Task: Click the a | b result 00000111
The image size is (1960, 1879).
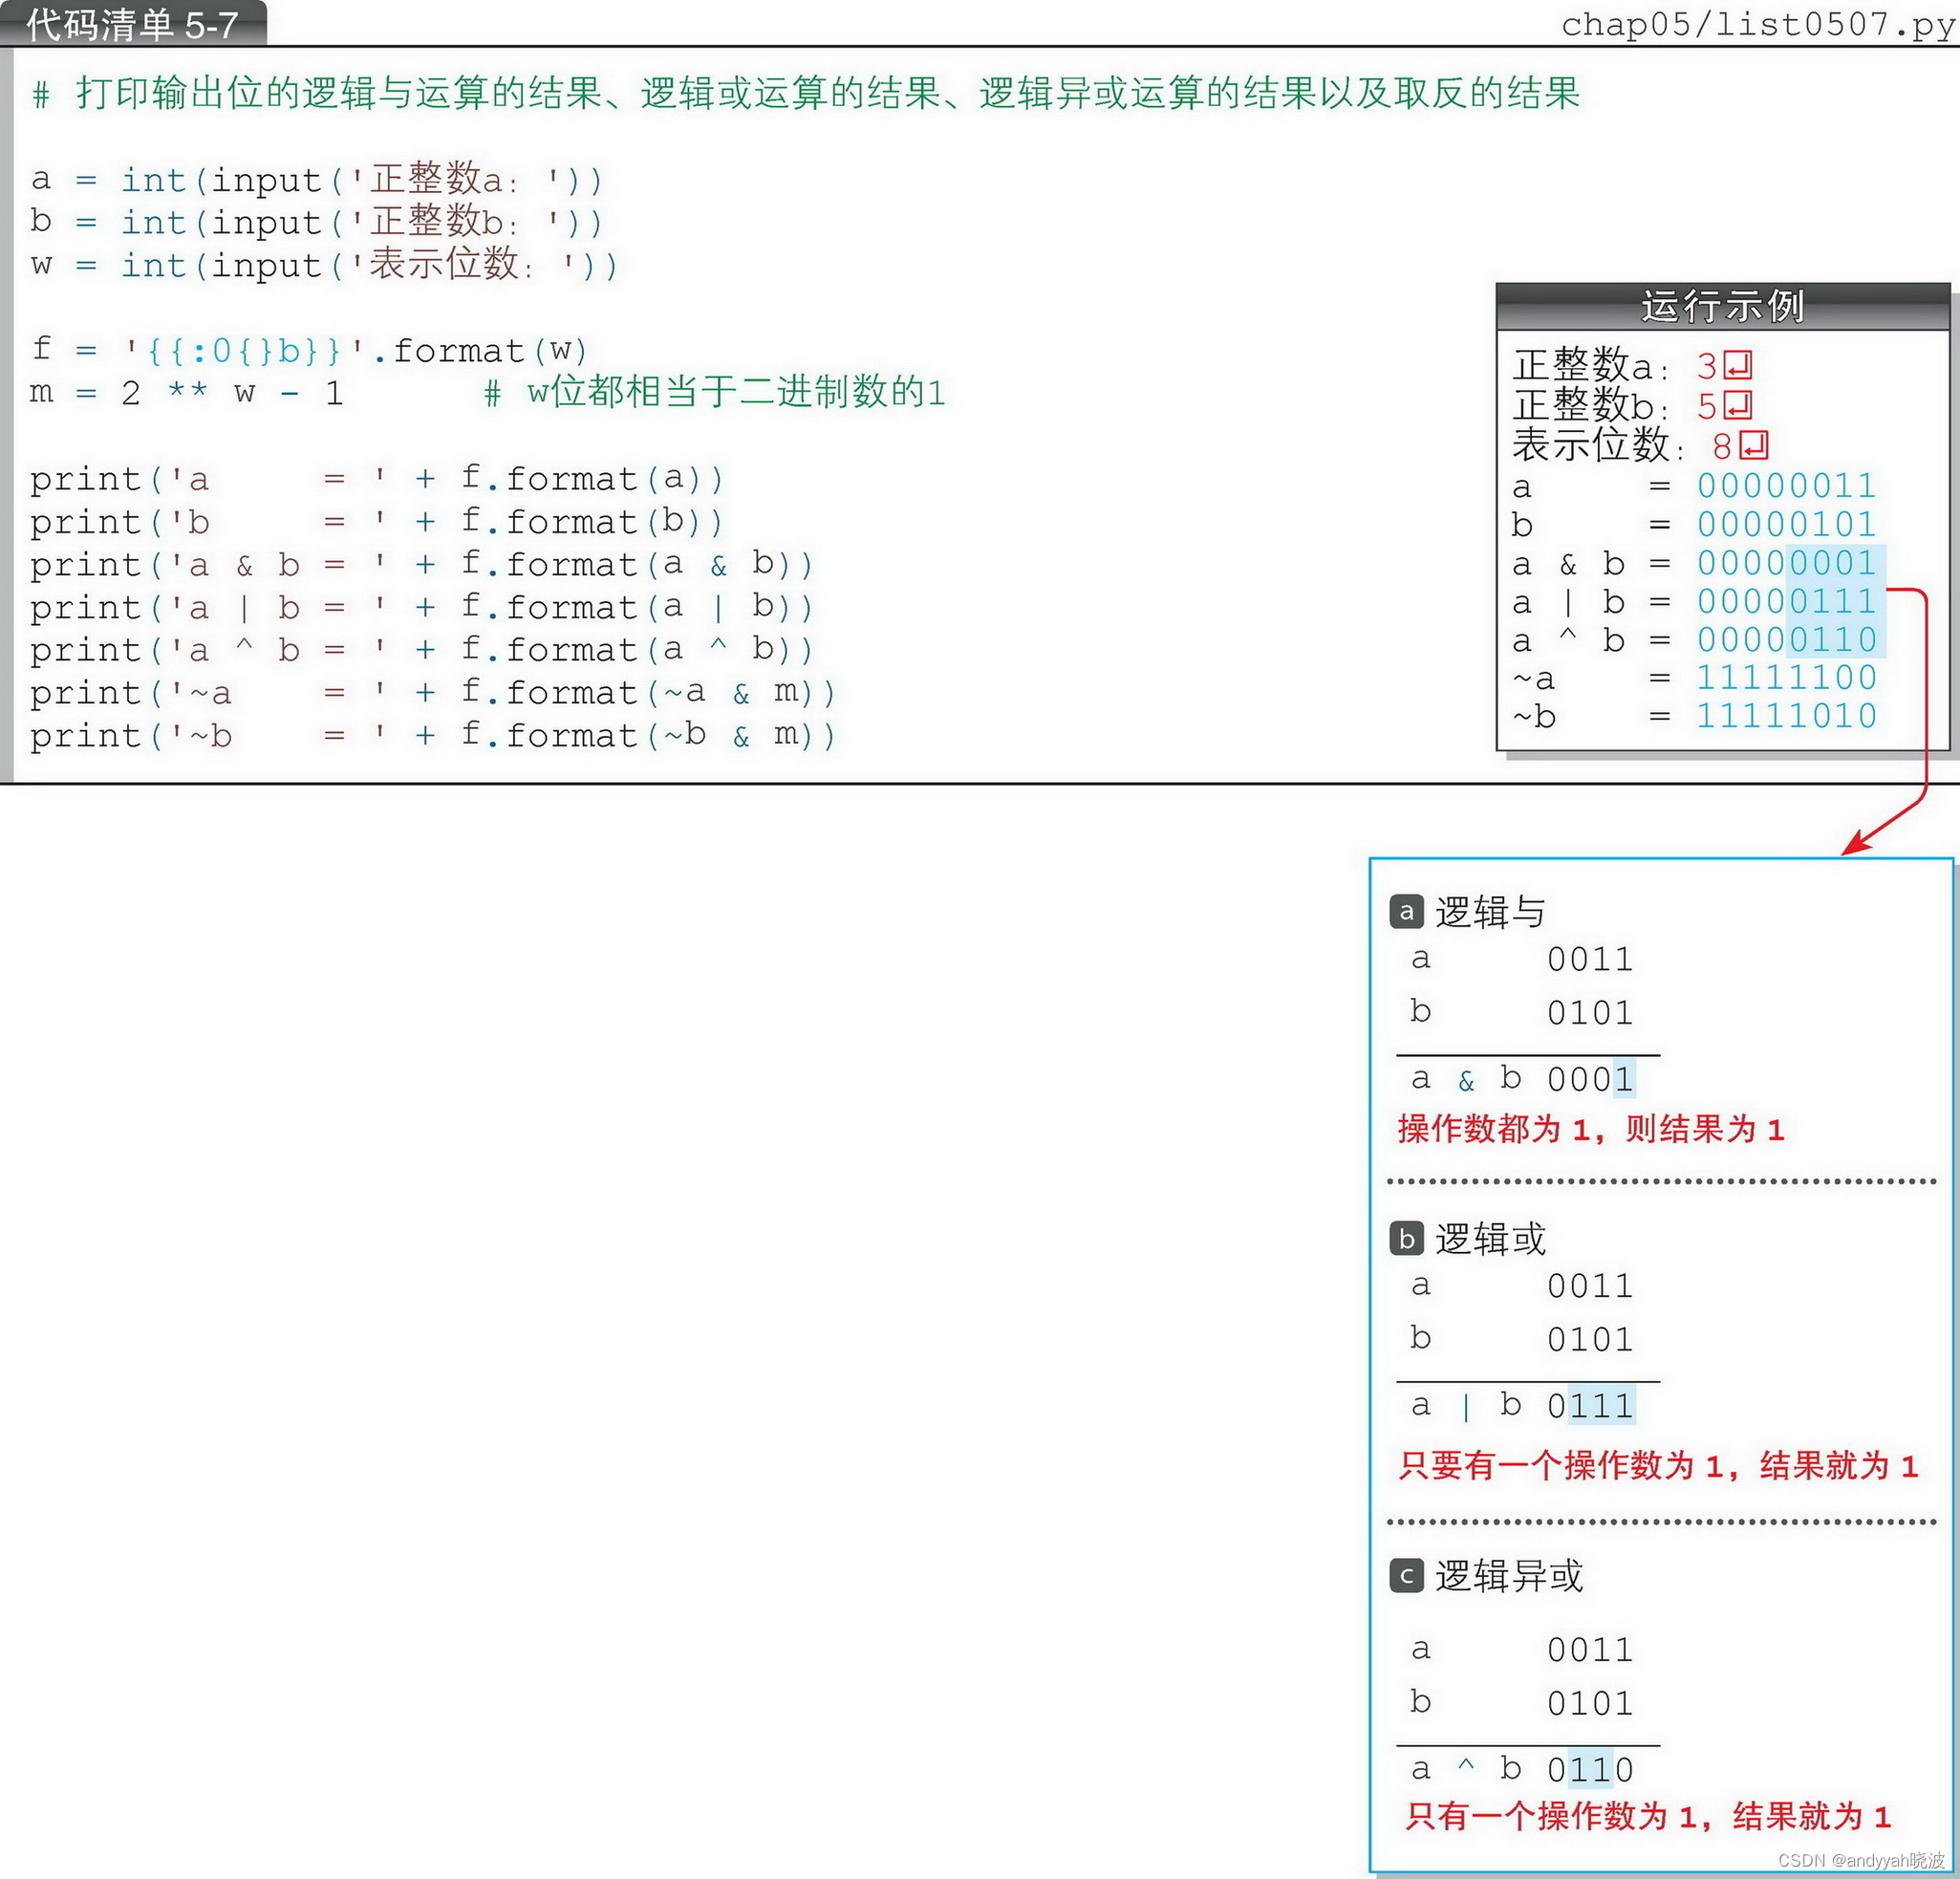Action: click(1786, 601)
